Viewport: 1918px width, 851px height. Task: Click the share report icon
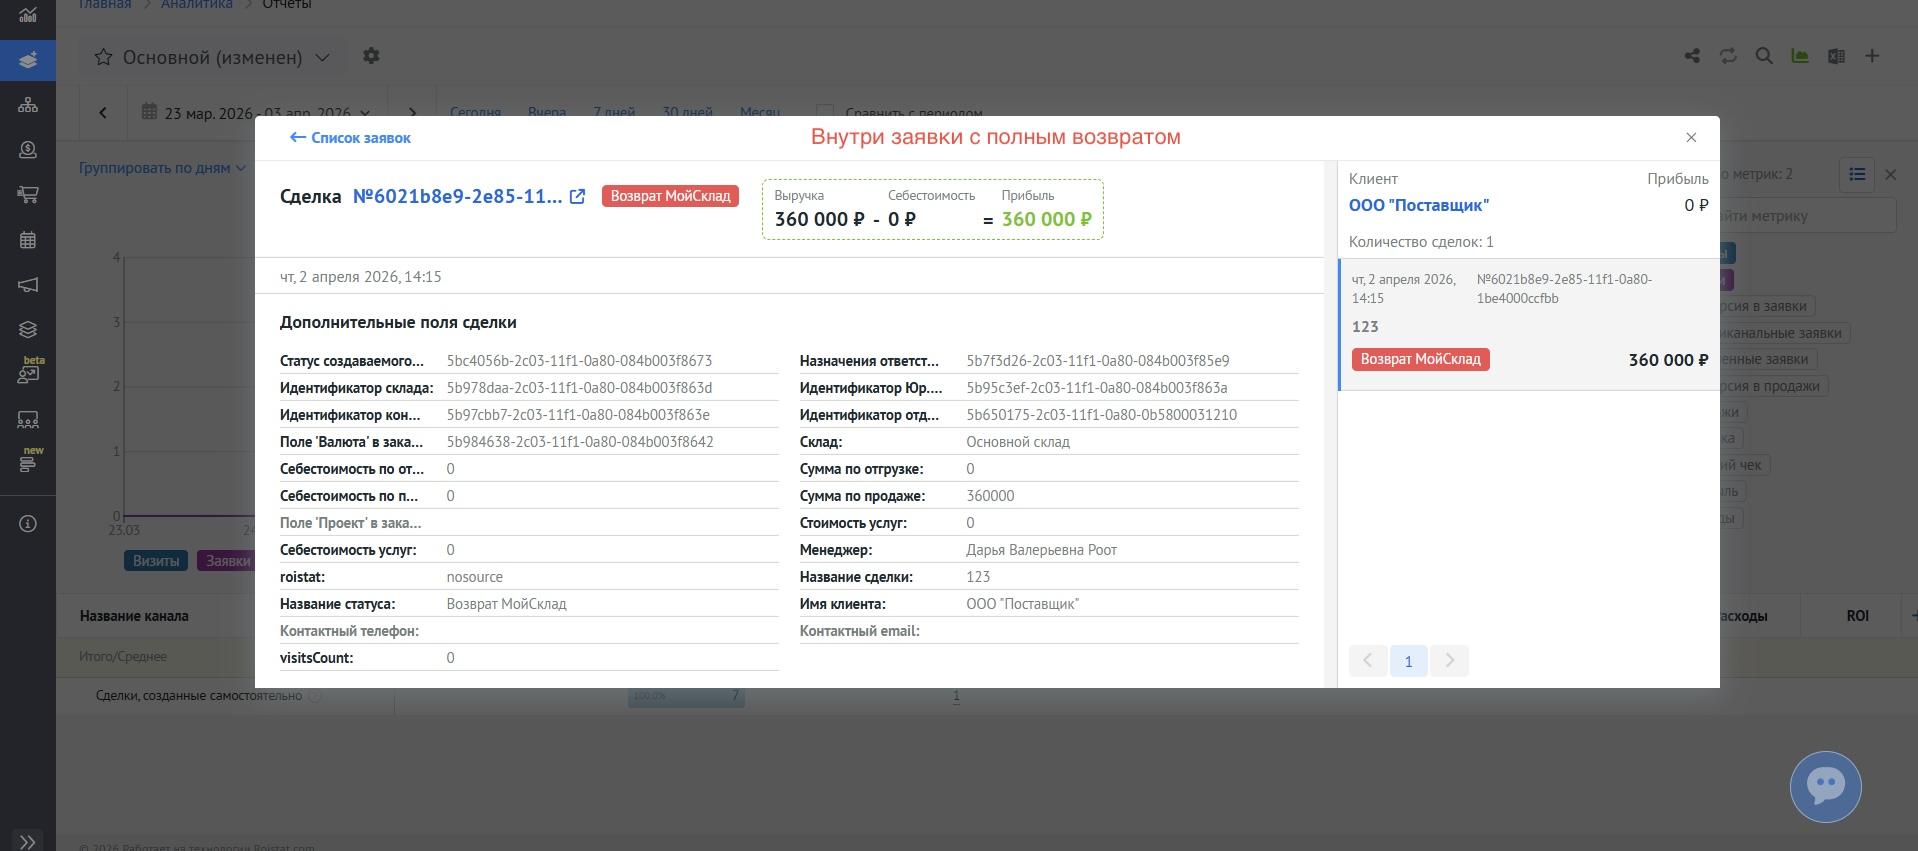[1692, 56]
